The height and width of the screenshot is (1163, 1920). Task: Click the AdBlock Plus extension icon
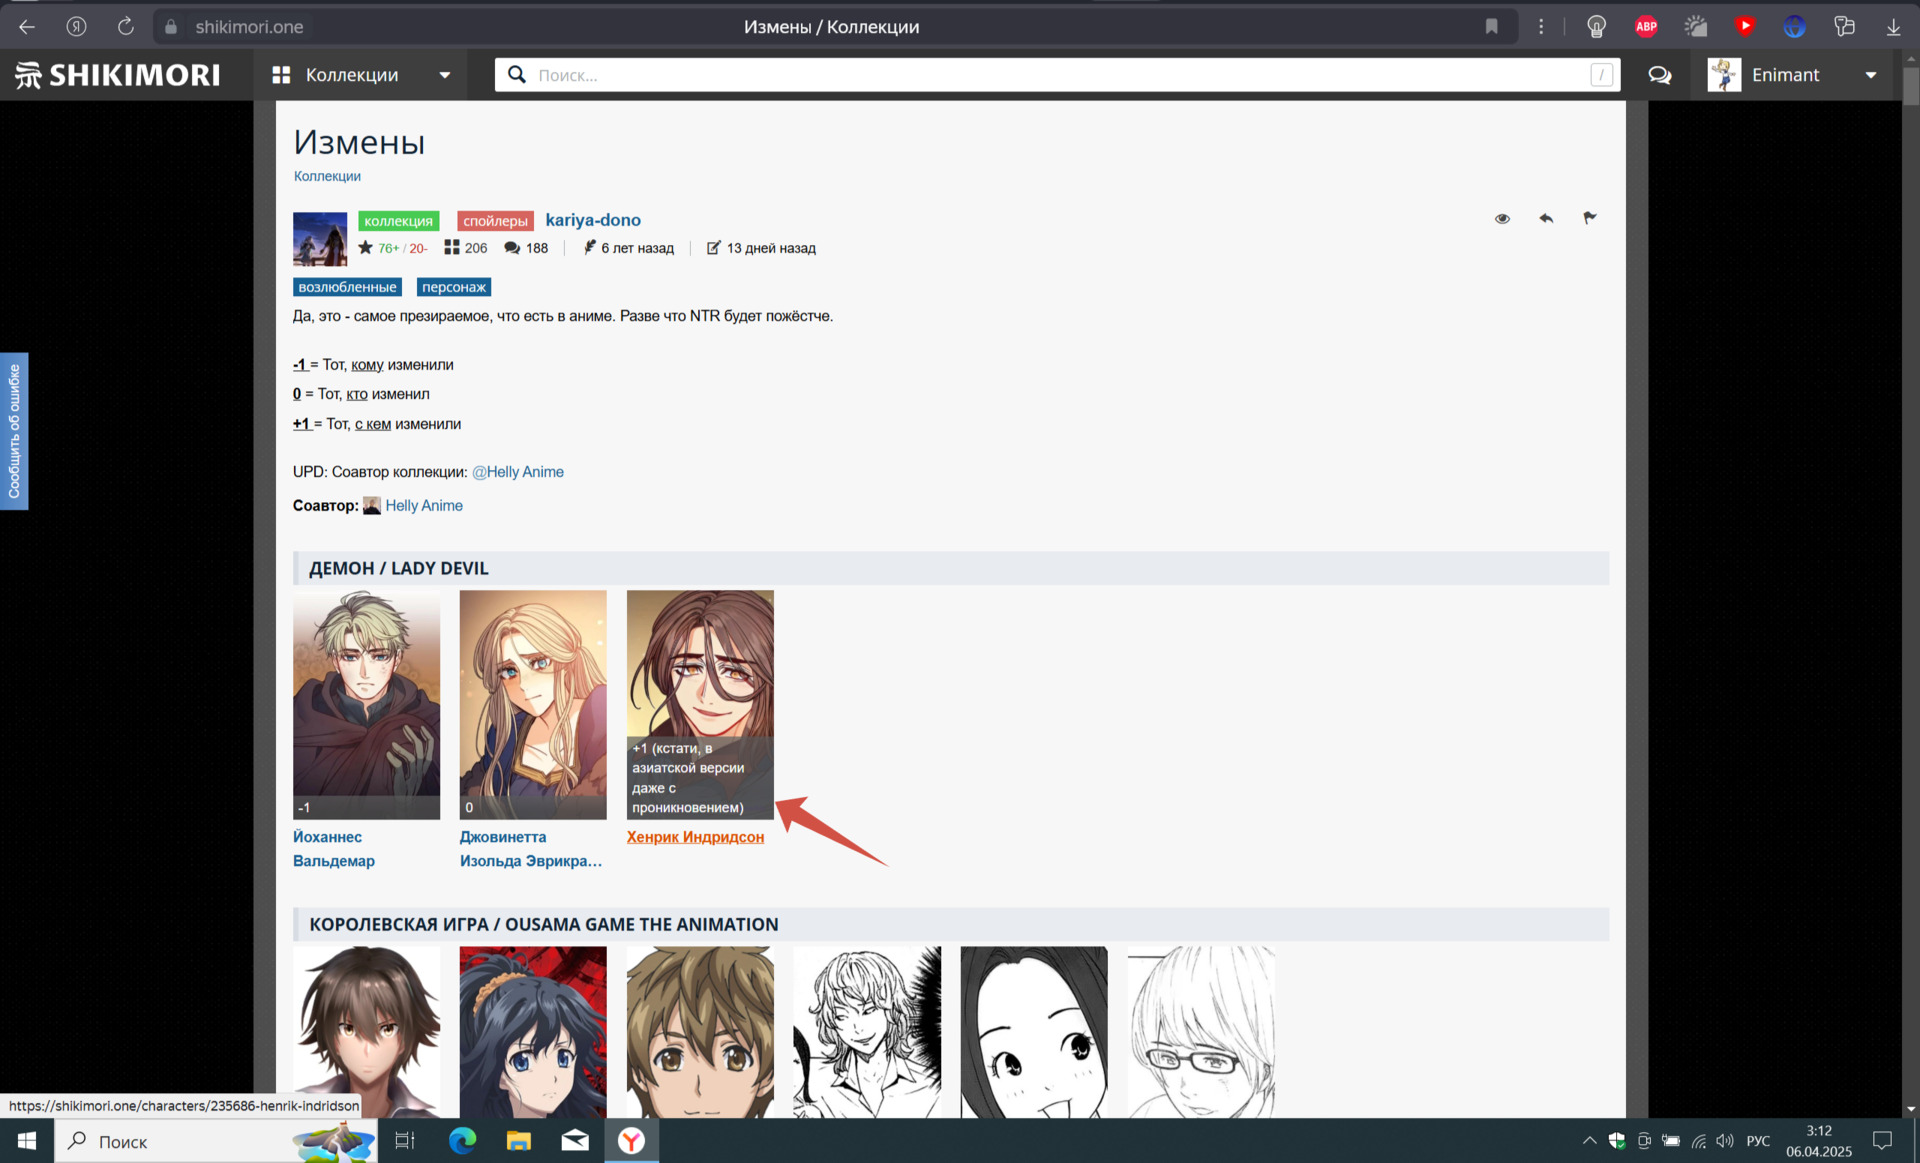[1646, 27]
